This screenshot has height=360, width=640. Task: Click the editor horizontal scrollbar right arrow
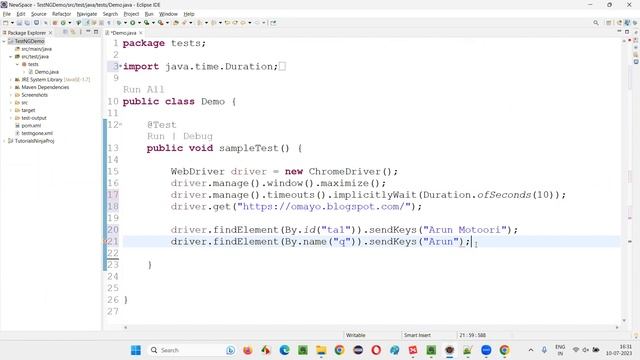coord(617,327)
